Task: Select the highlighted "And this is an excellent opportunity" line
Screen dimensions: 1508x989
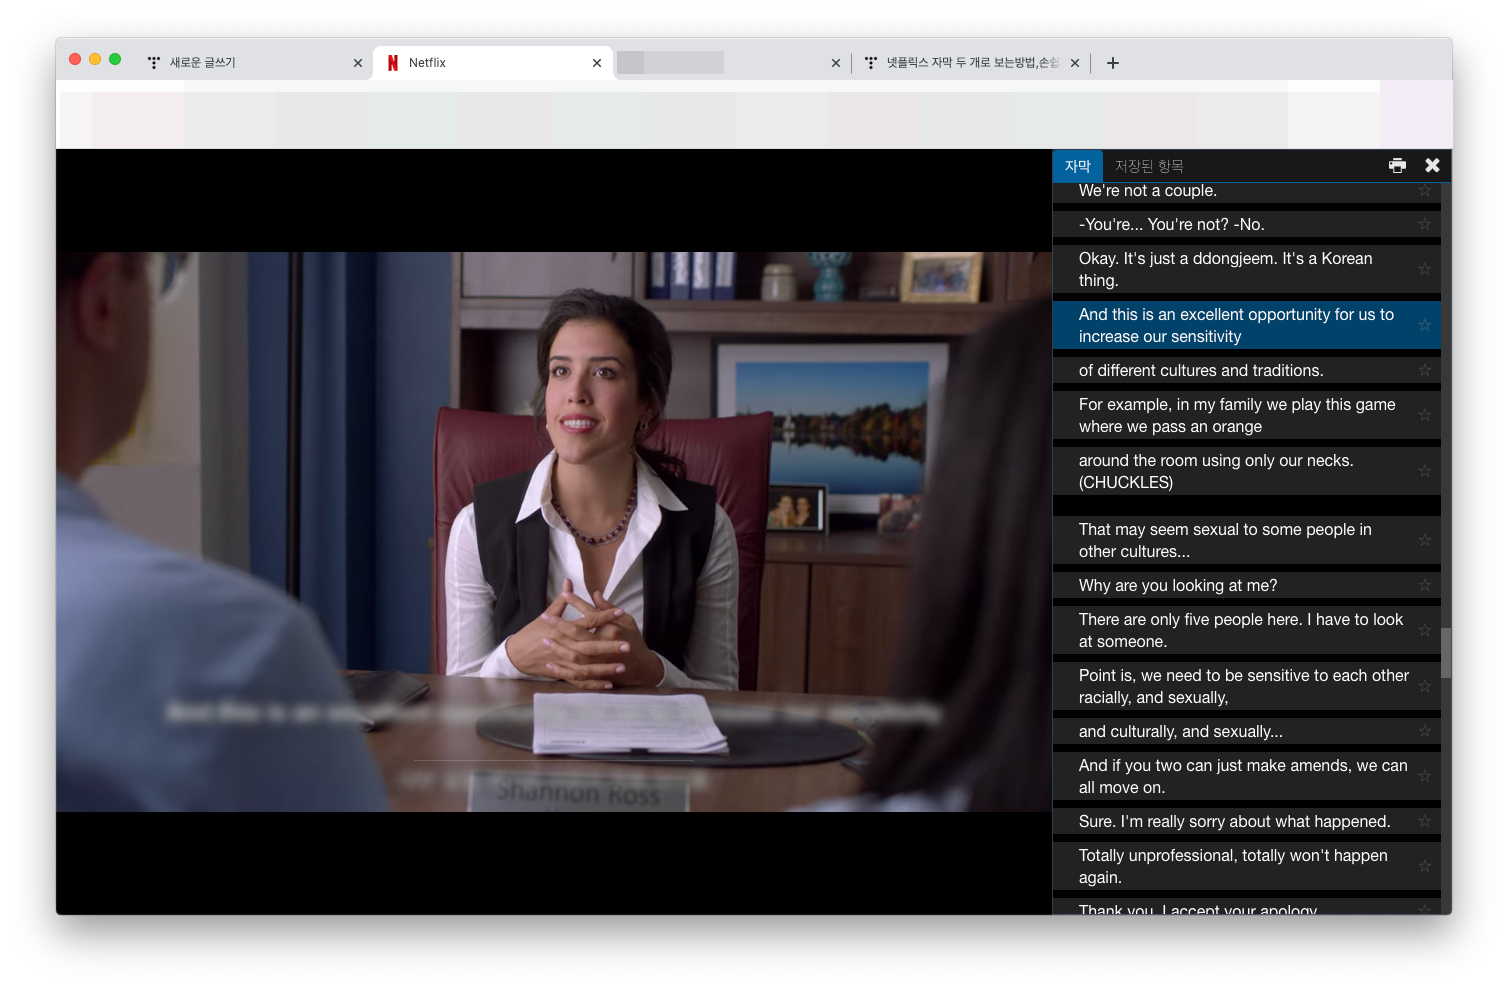Action: coord(1246,325)
